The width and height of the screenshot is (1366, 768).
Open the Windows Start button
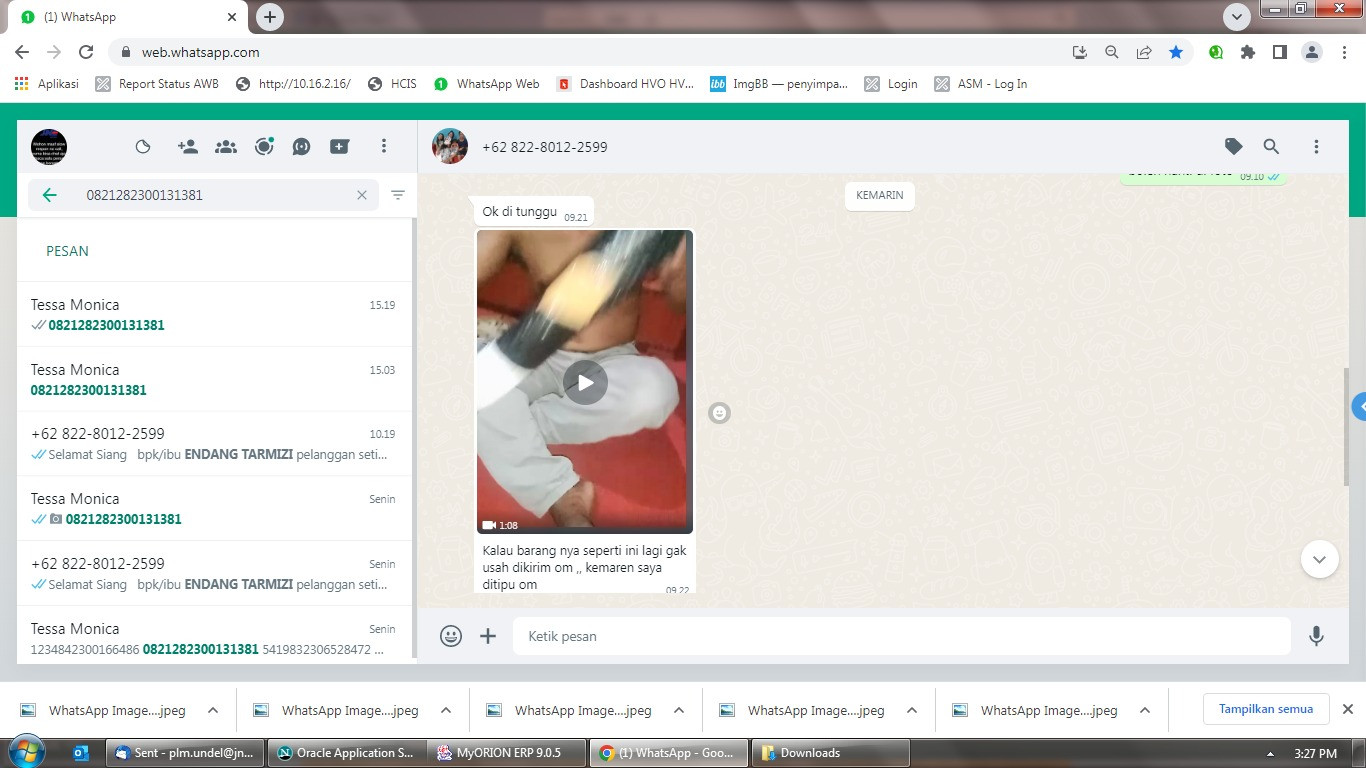coord(26,751)
